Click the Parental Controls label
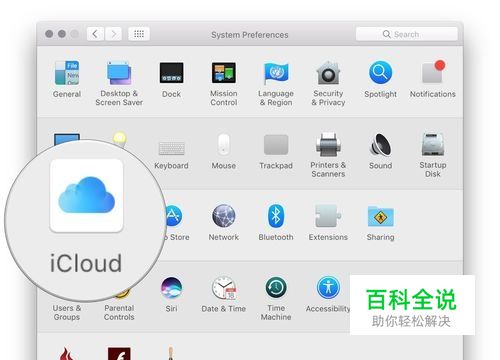Viewport: 500px width, 360px height. (x=119, y=313)
